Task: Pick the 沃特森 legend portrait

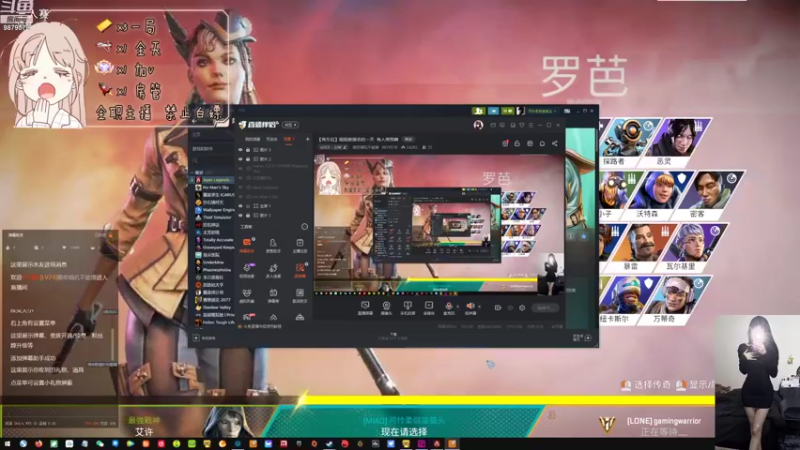Action: point(656,195)
